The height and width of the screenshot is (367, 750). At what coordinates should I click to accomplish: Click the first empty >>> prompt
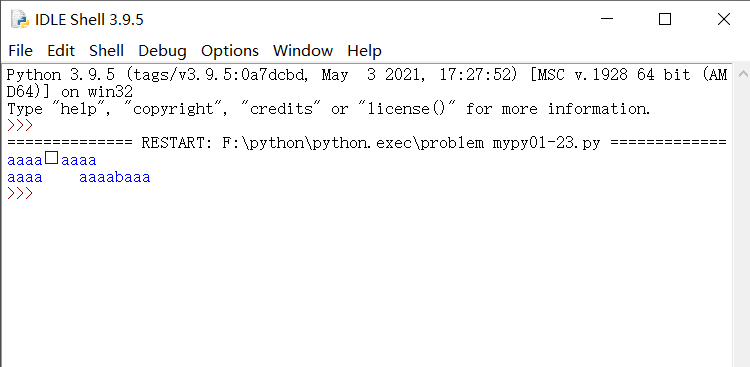tap(20, 125)
